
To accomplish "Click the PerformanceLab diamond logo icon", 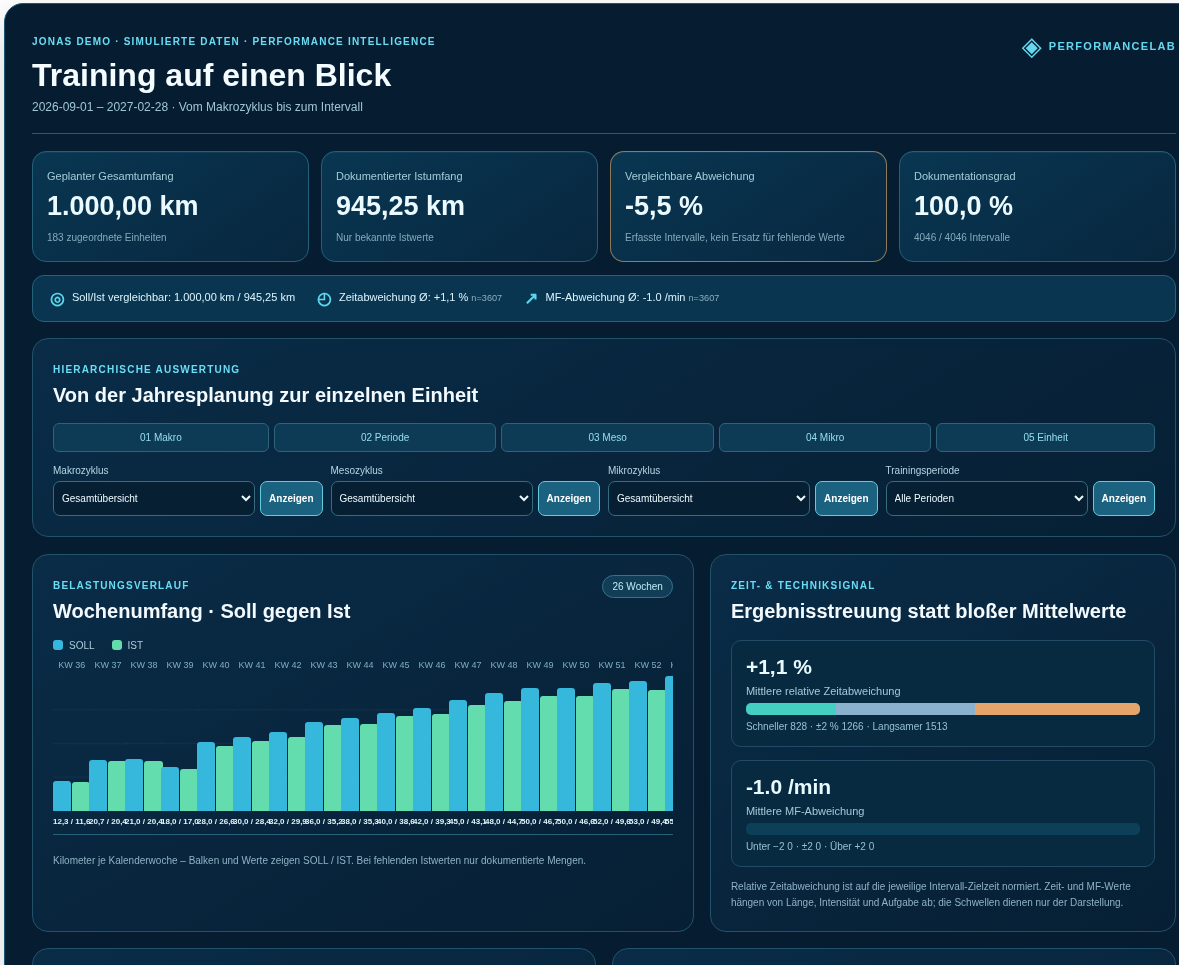I will (1032, 47).
